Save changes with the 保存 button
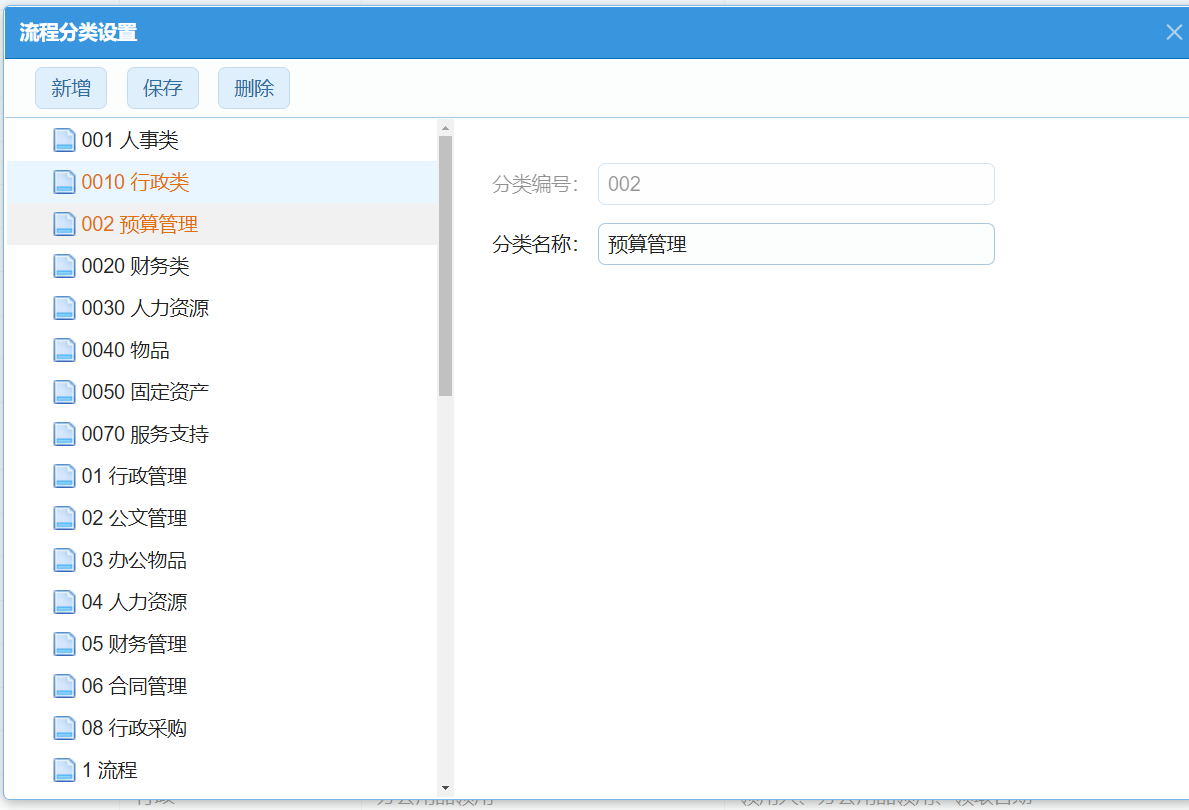 click(x=162, y=88)
